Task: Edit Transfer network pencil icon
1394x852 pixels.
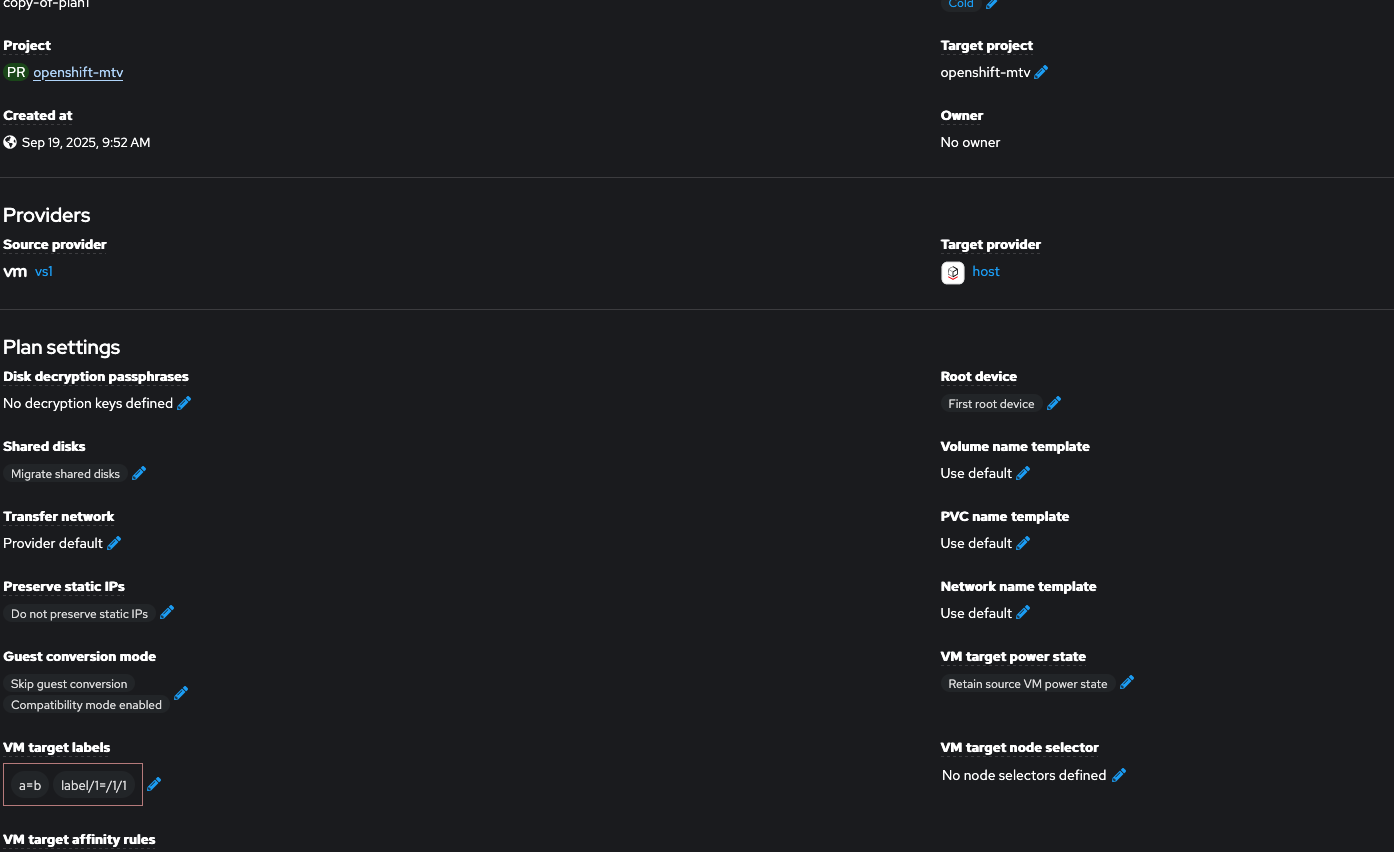Action: coord(114,543)
